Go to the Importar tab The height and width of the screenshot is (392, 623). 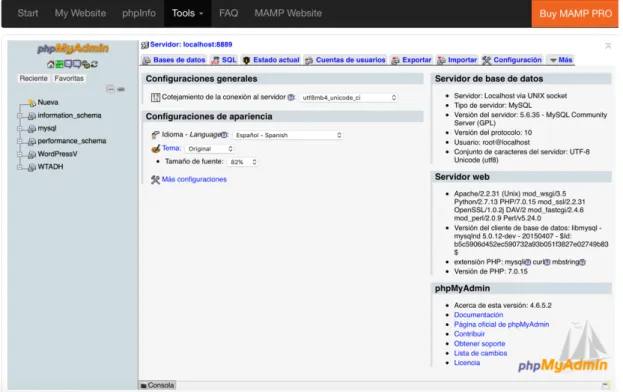(x=457, y=60)
